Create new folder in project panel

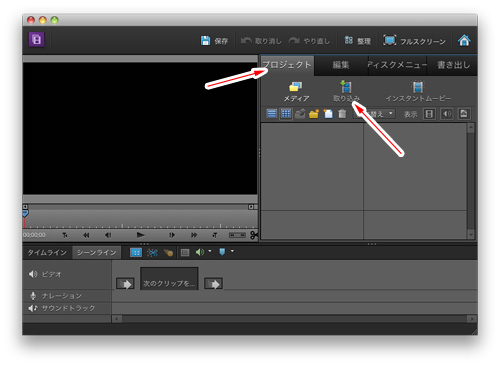coord(314,114)
